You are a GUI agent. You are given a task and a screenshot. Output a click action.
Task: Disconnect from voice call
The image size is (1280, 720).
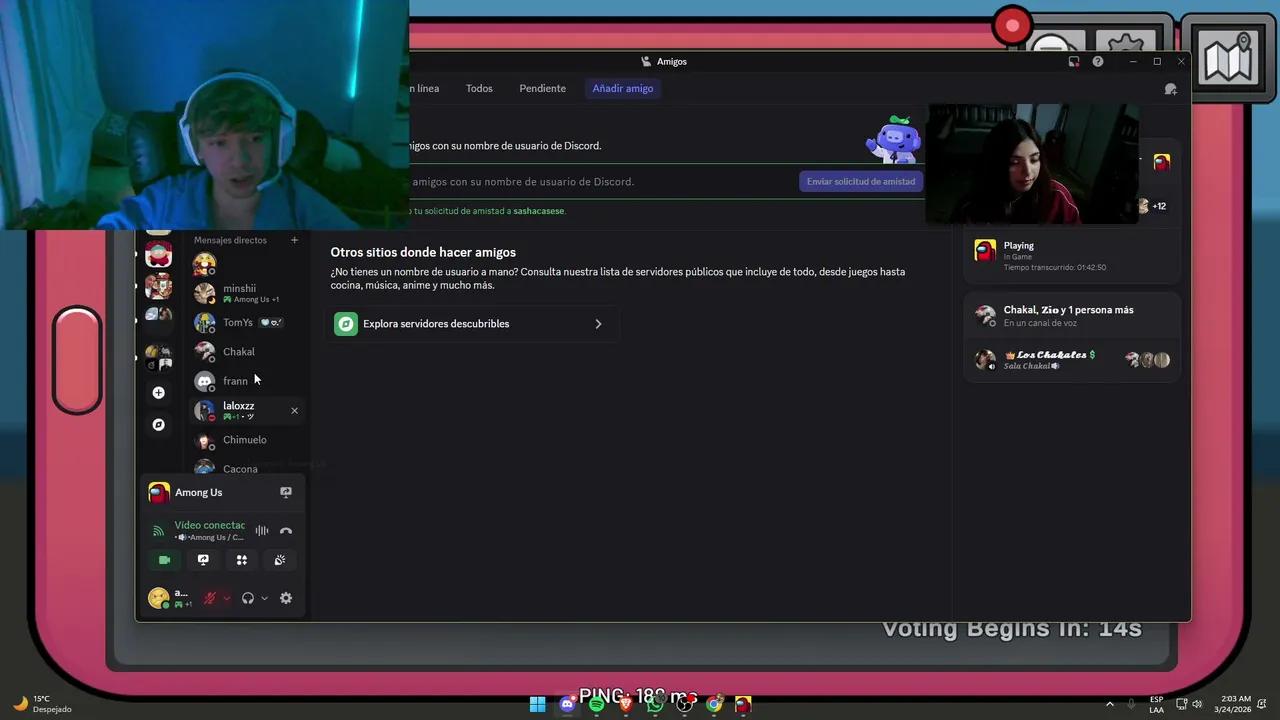click(286, 531)
